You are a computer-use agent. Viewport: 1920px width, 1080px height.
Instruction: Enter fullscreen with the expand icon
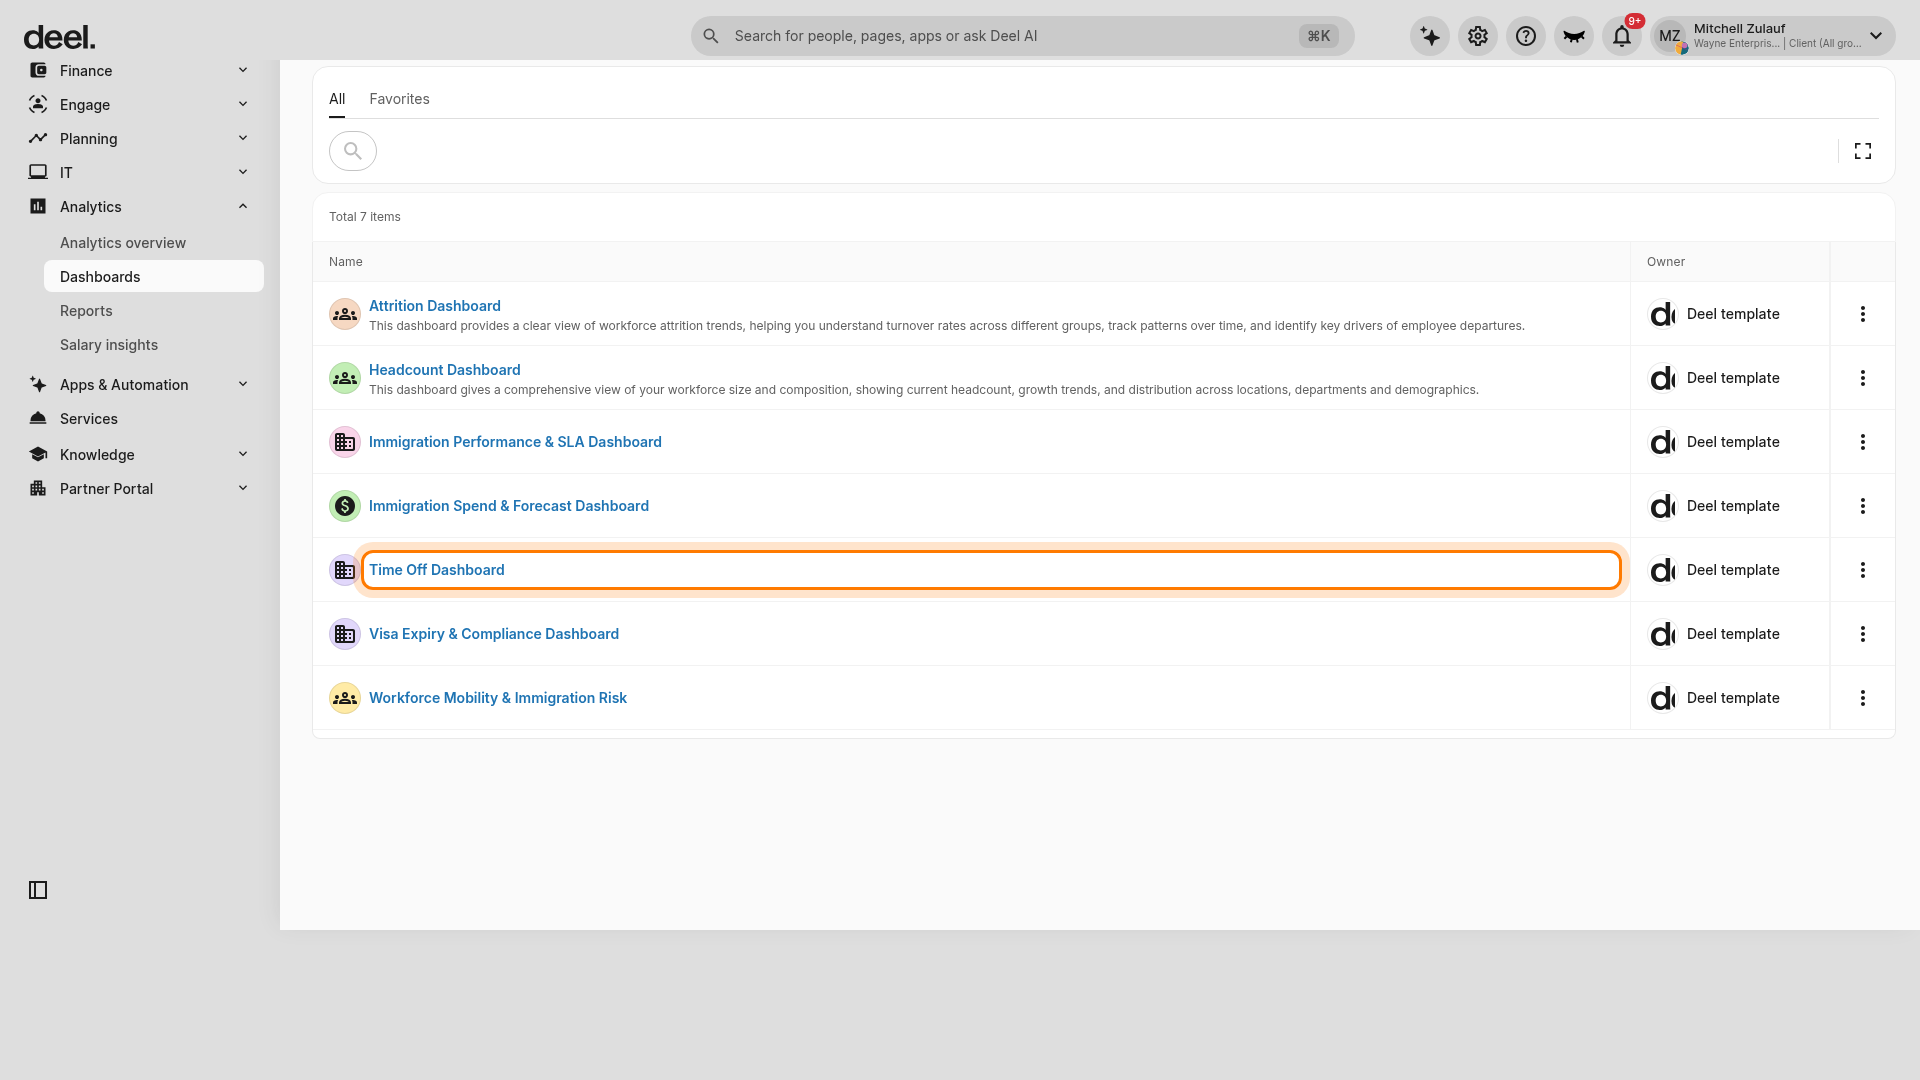pos(1863,151)
